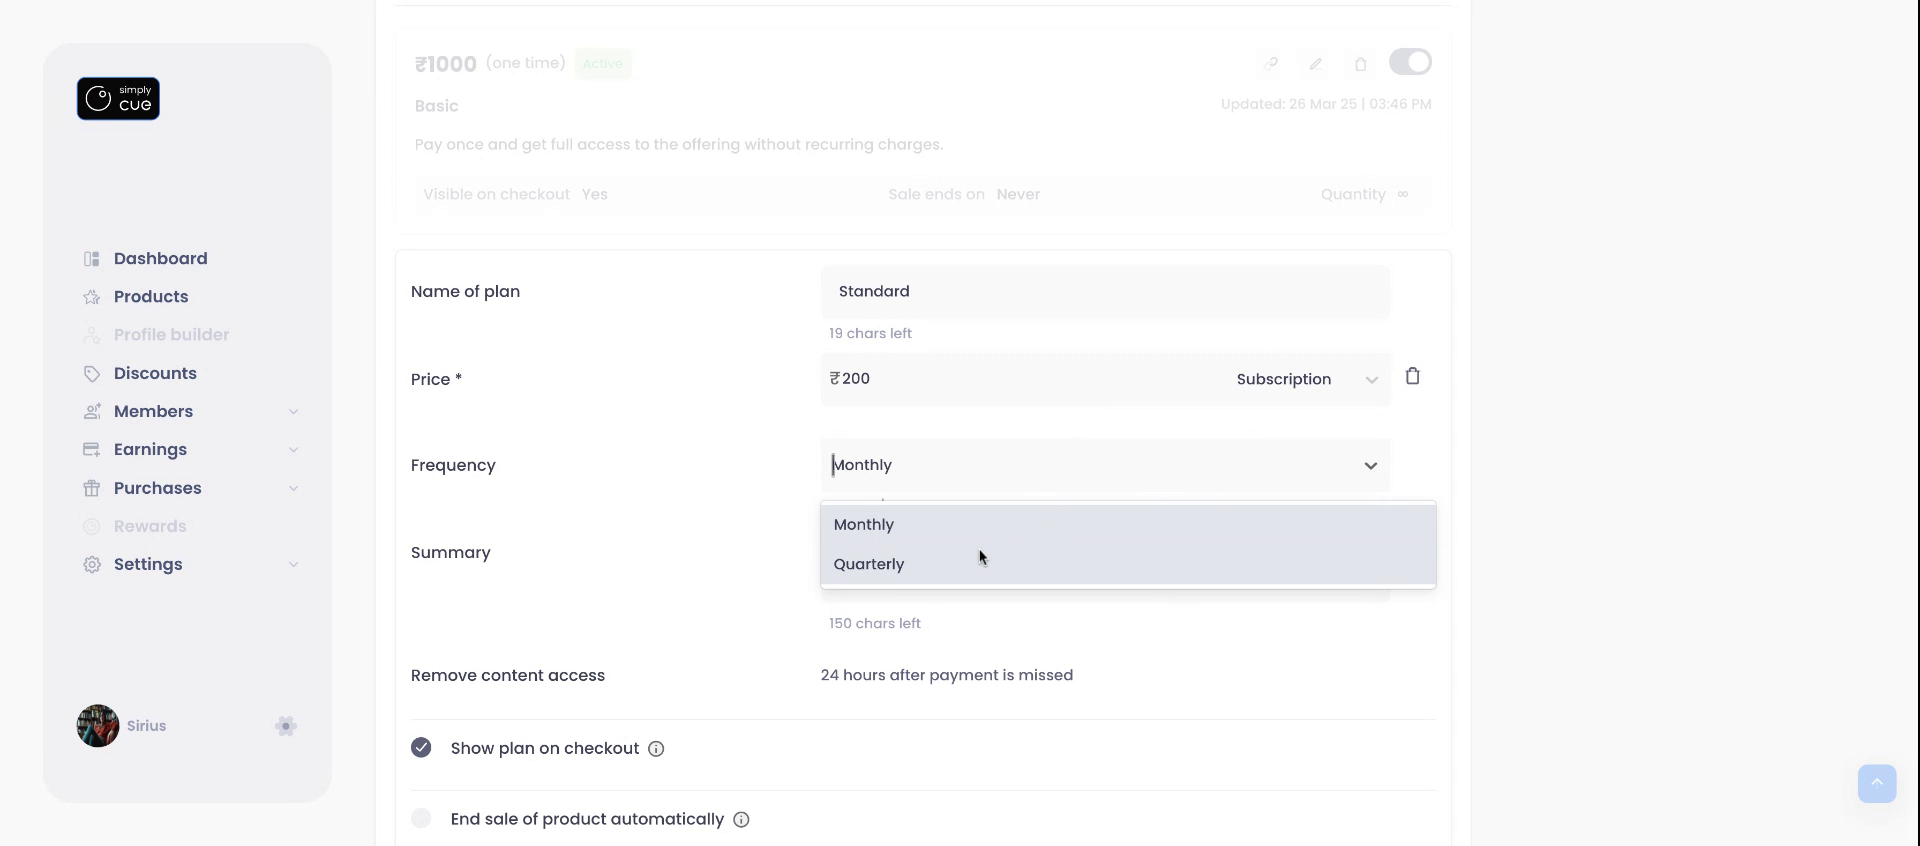Enable End sale of product automatically
The height and width of the screenshot is (846, 1920).
coord(421,819)
